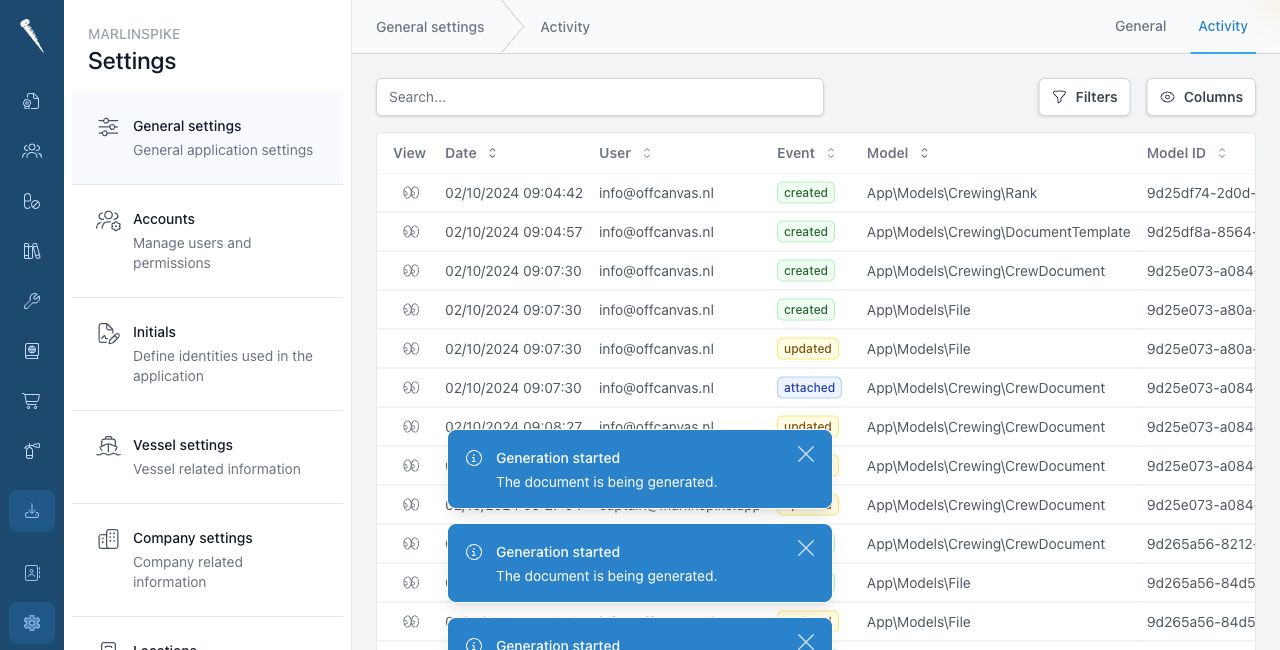Open the Filters button

point(1084,97)
